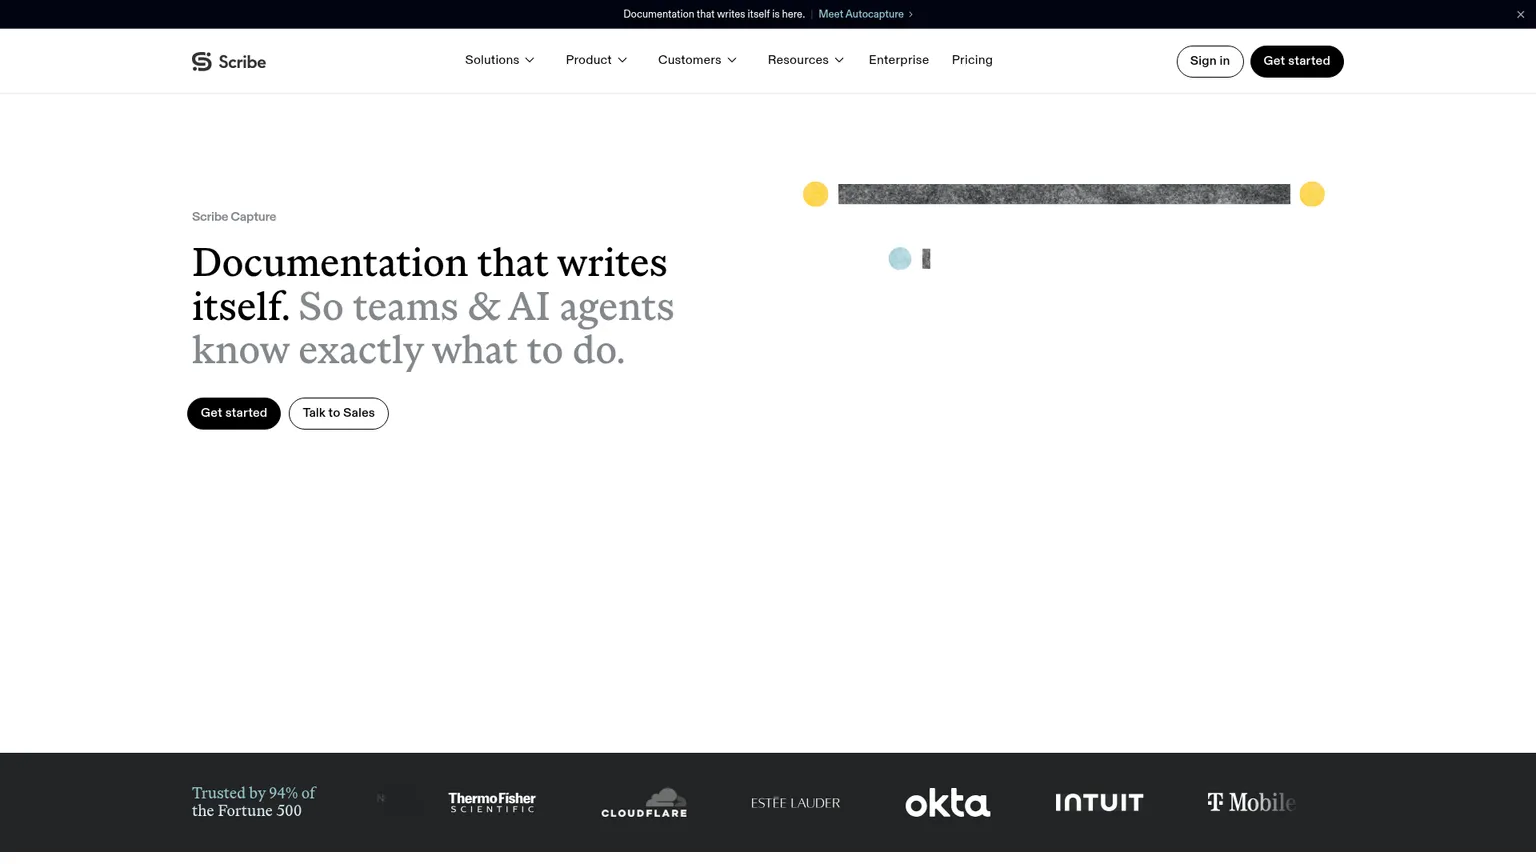This screenshot has height=864, width=1536.
Task: Click the "Trusted by 94% of the Fortune 500" text
Action: click(x=254, y=802)
